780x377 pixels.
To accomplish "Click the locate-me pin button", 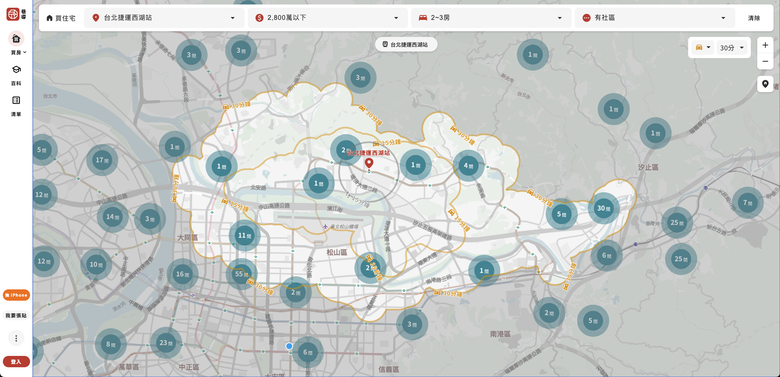I will (x=765, y=84).
